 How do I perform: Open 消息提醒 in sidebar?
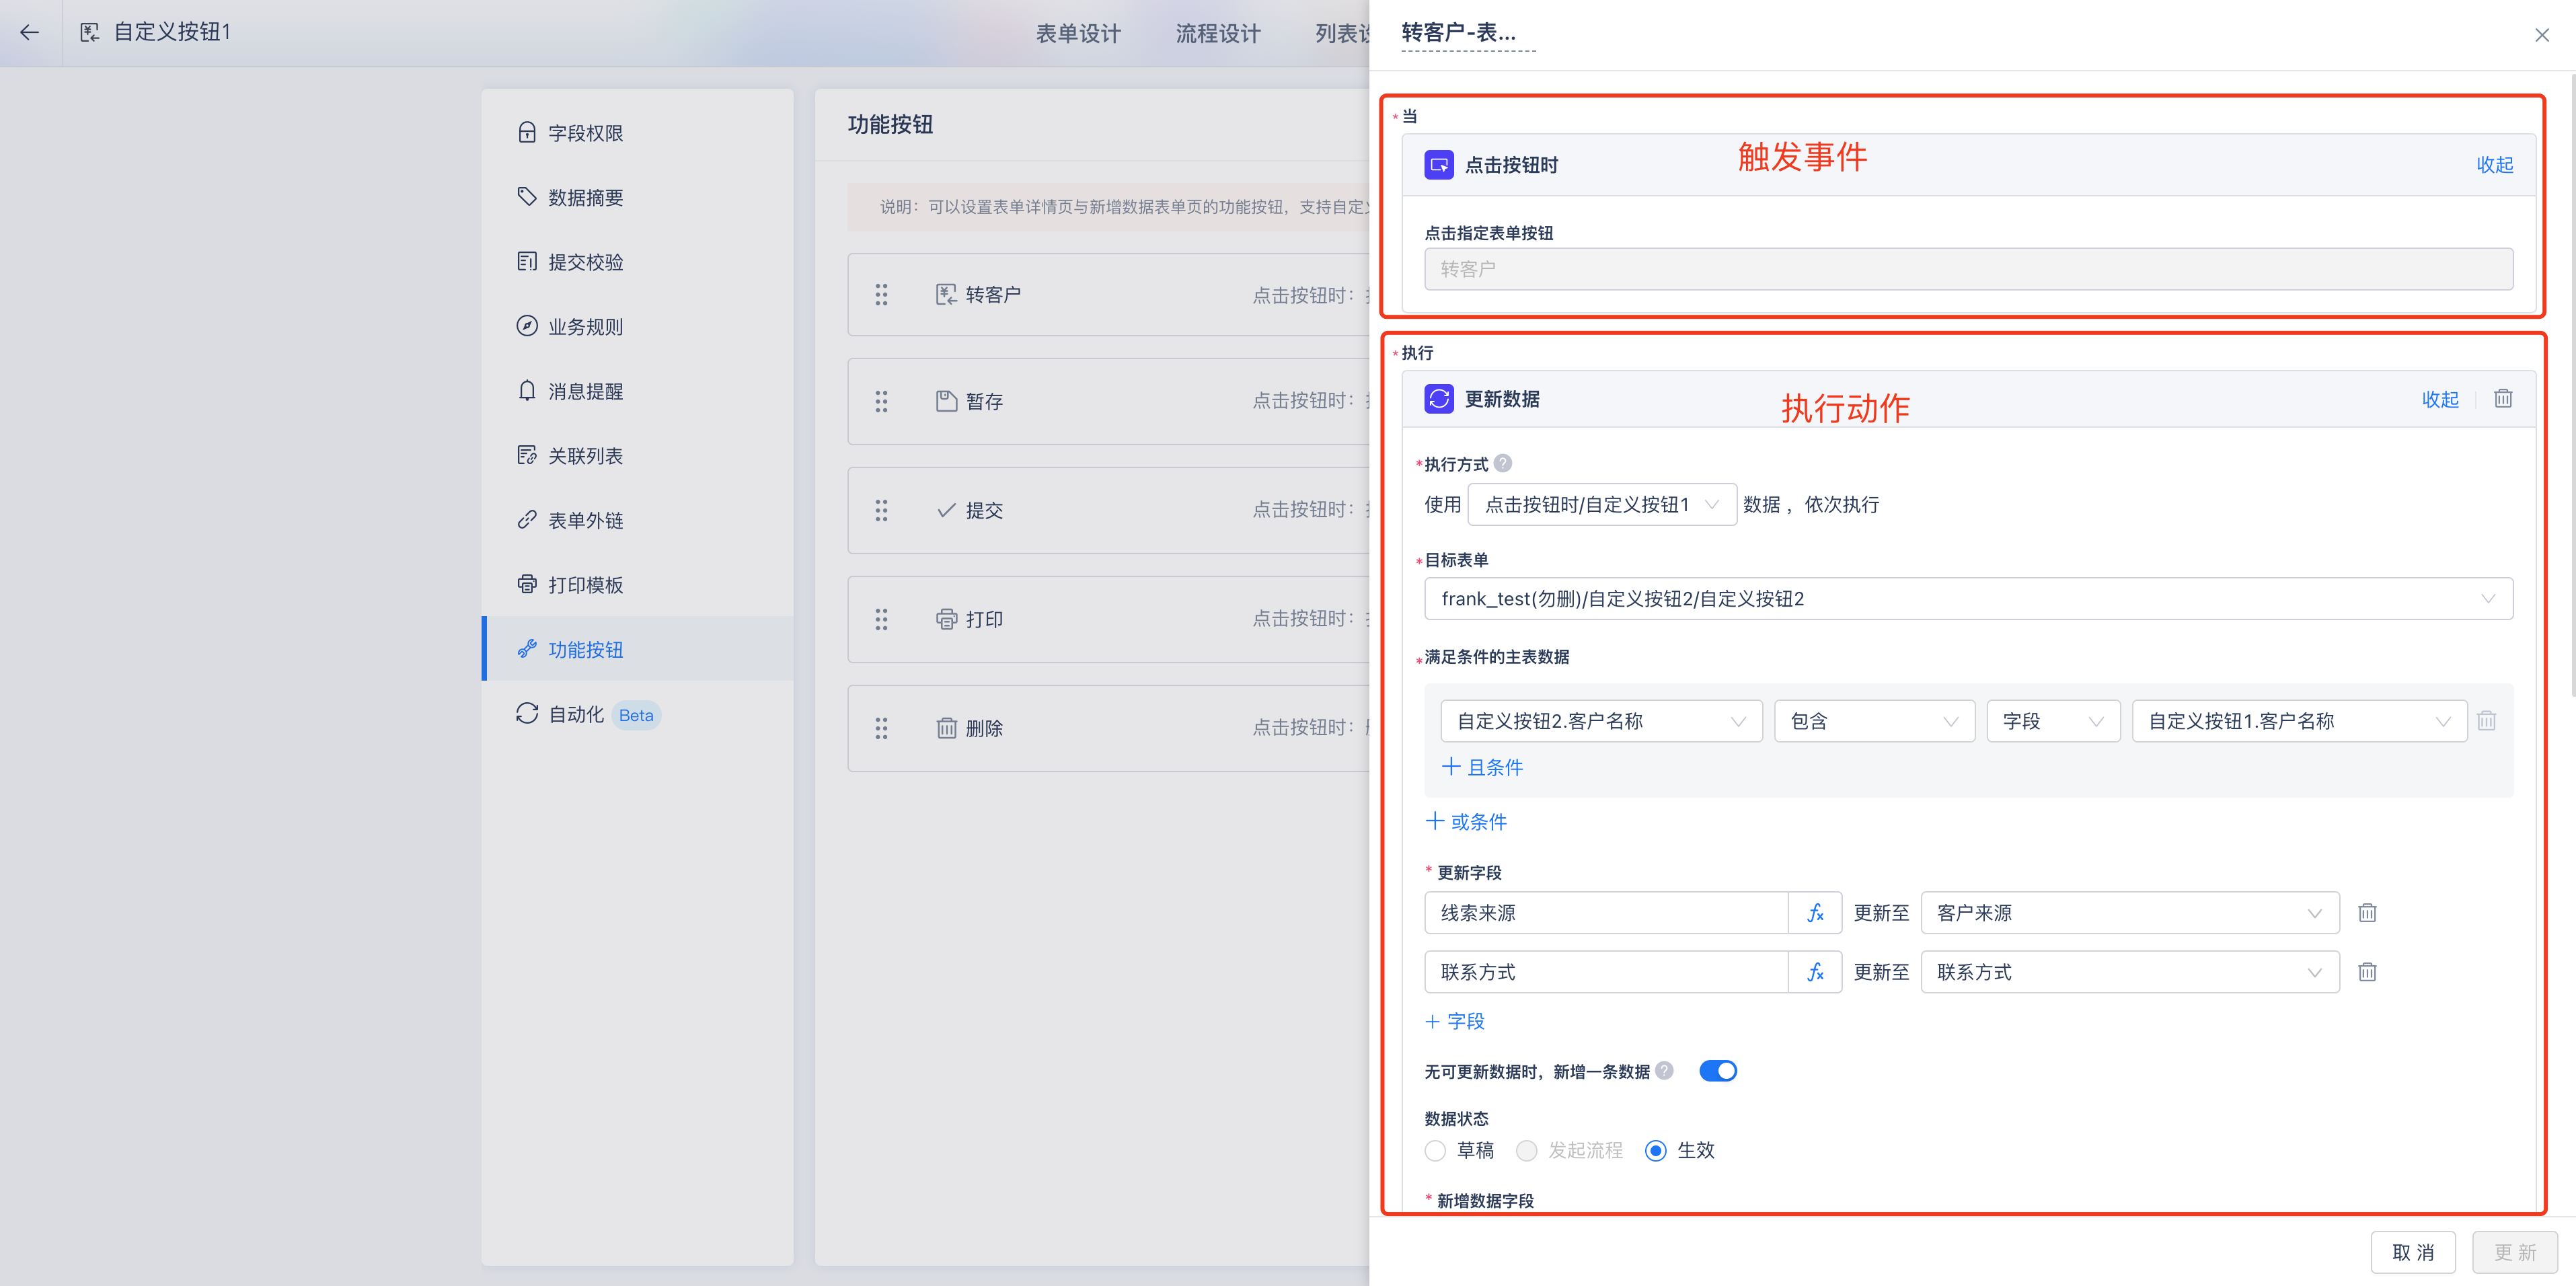[638, 390]
